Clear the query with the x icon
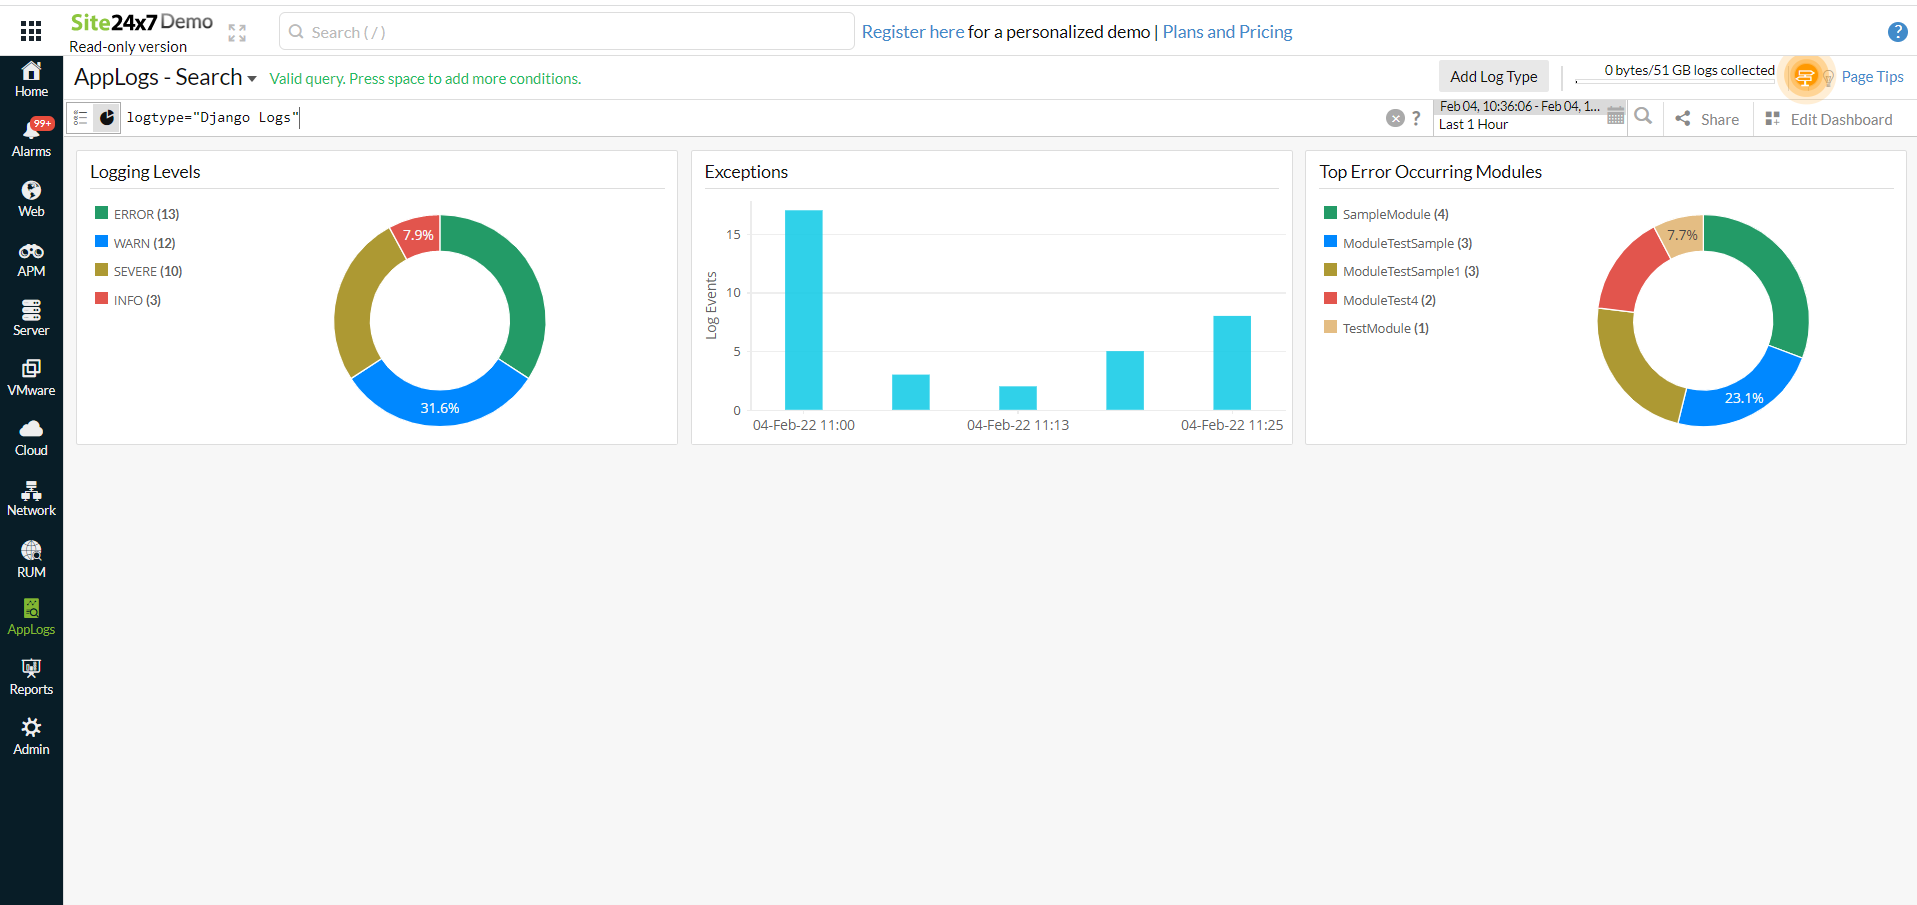Screen dimensions: 1917x905 click(1395, 117)
